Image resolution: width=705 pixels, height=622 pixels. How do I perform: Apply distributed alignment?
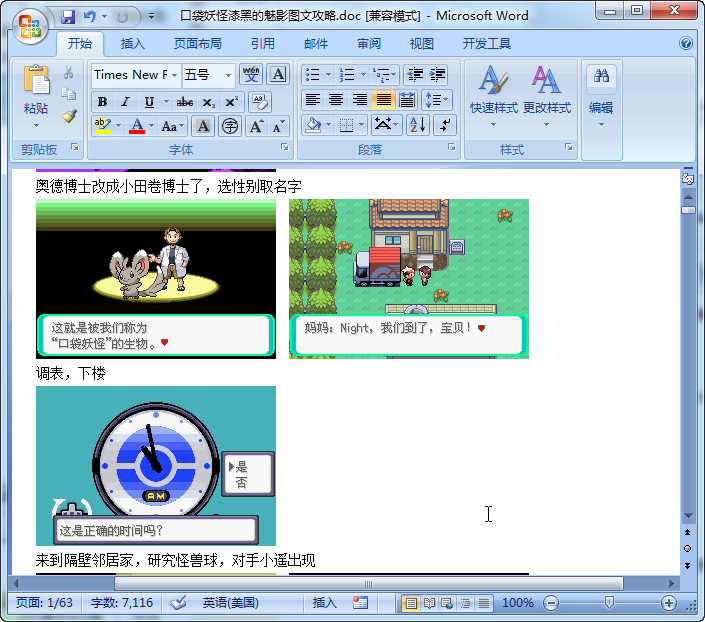coord(407,99)
